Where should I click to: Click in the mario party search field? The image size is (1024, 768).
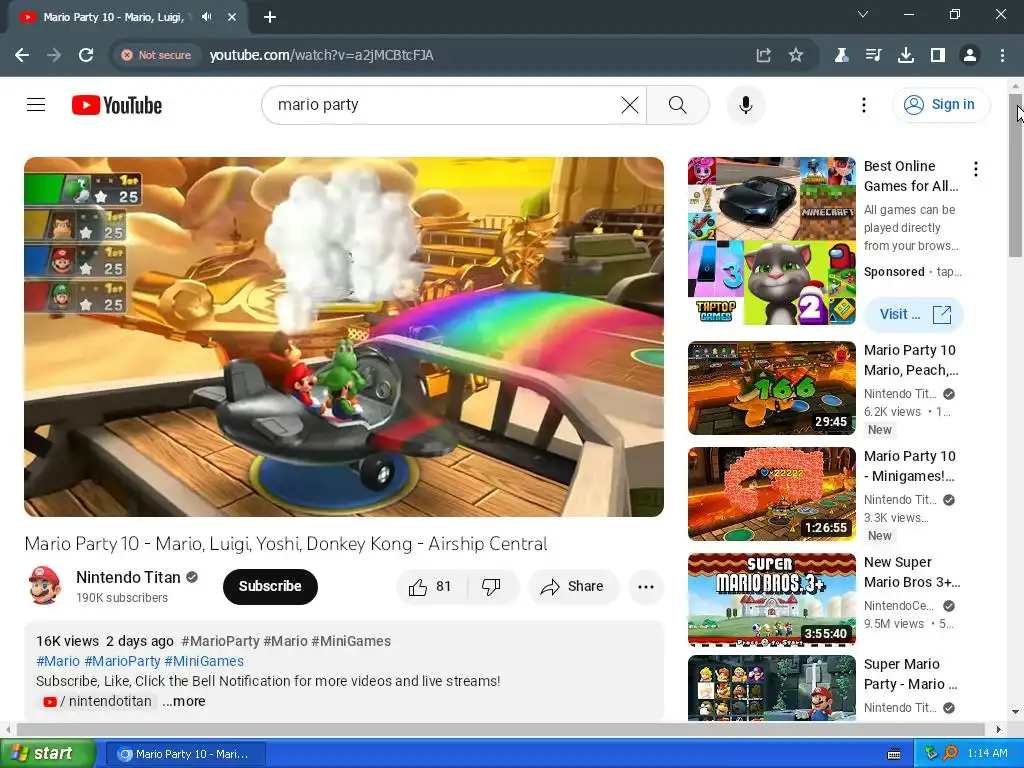[444, 105]
